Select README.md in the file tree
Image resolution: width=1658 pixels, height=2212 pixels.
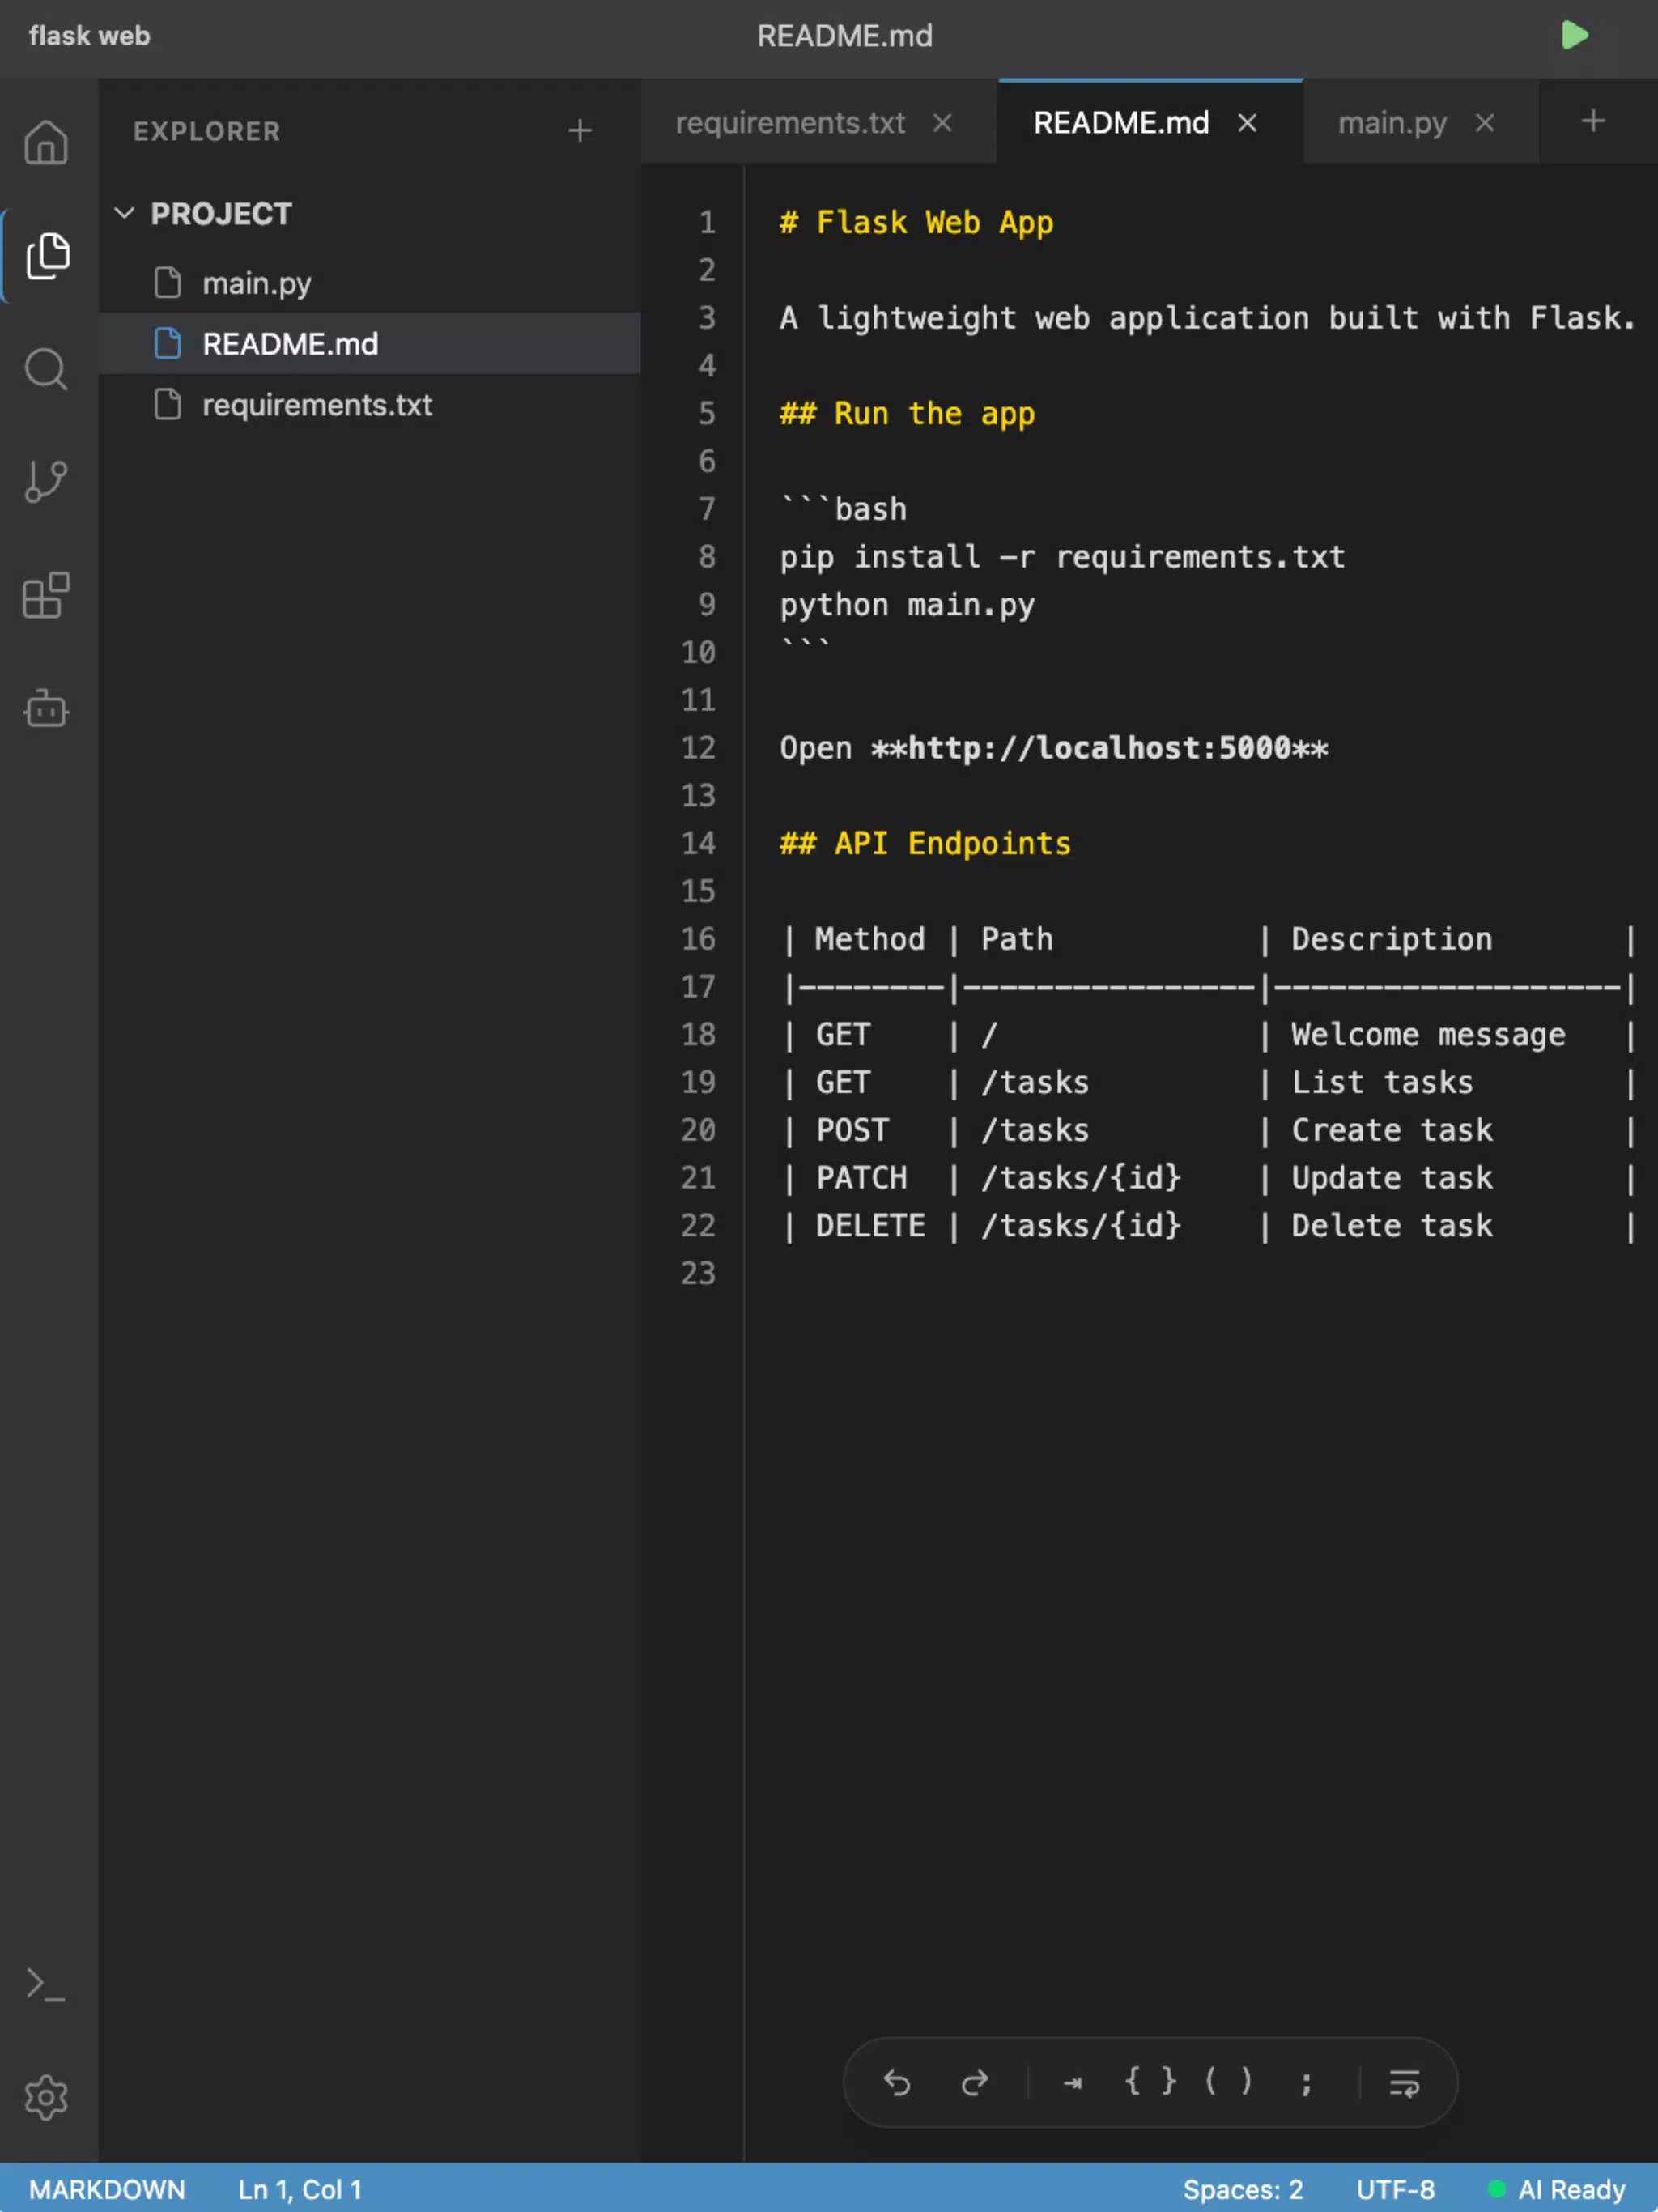click(x=369, y=343)
